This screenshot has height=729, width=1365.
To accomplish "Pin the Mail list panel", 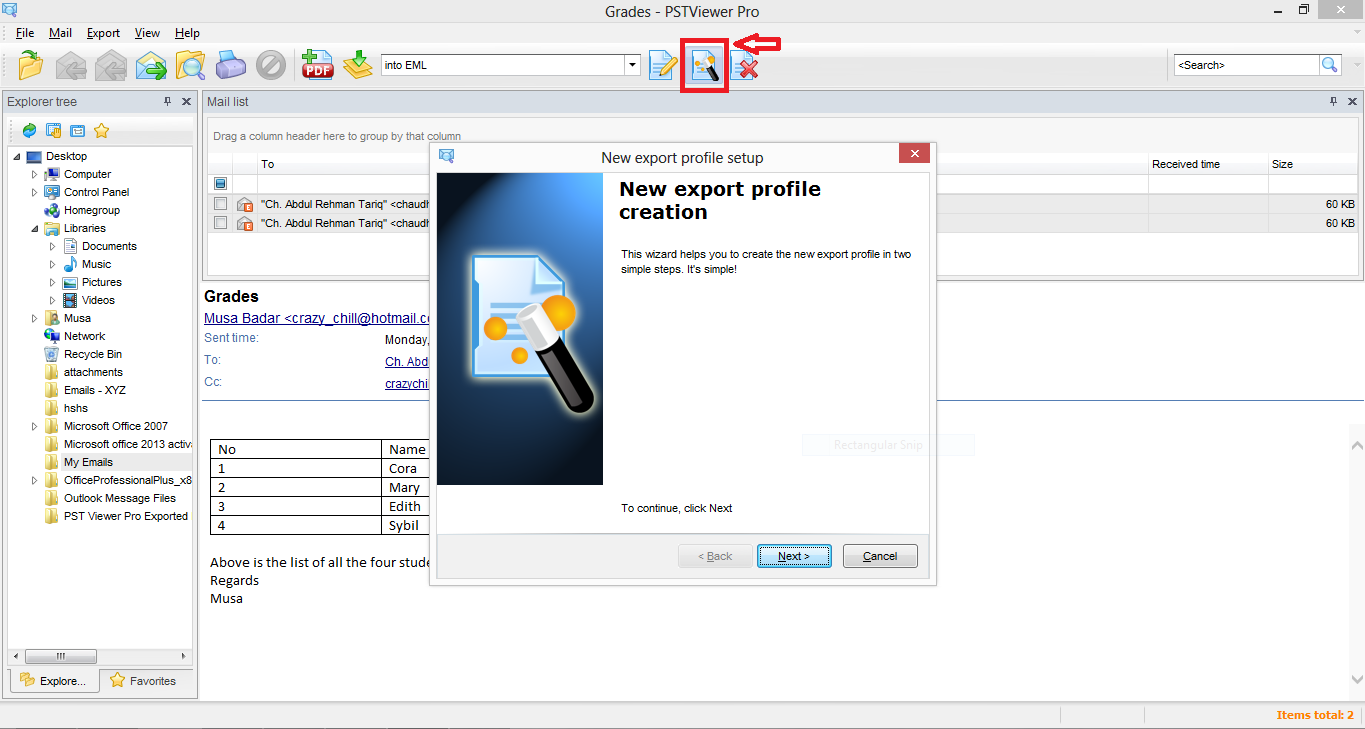I will pyautogui.click(x=1334, y=101).
